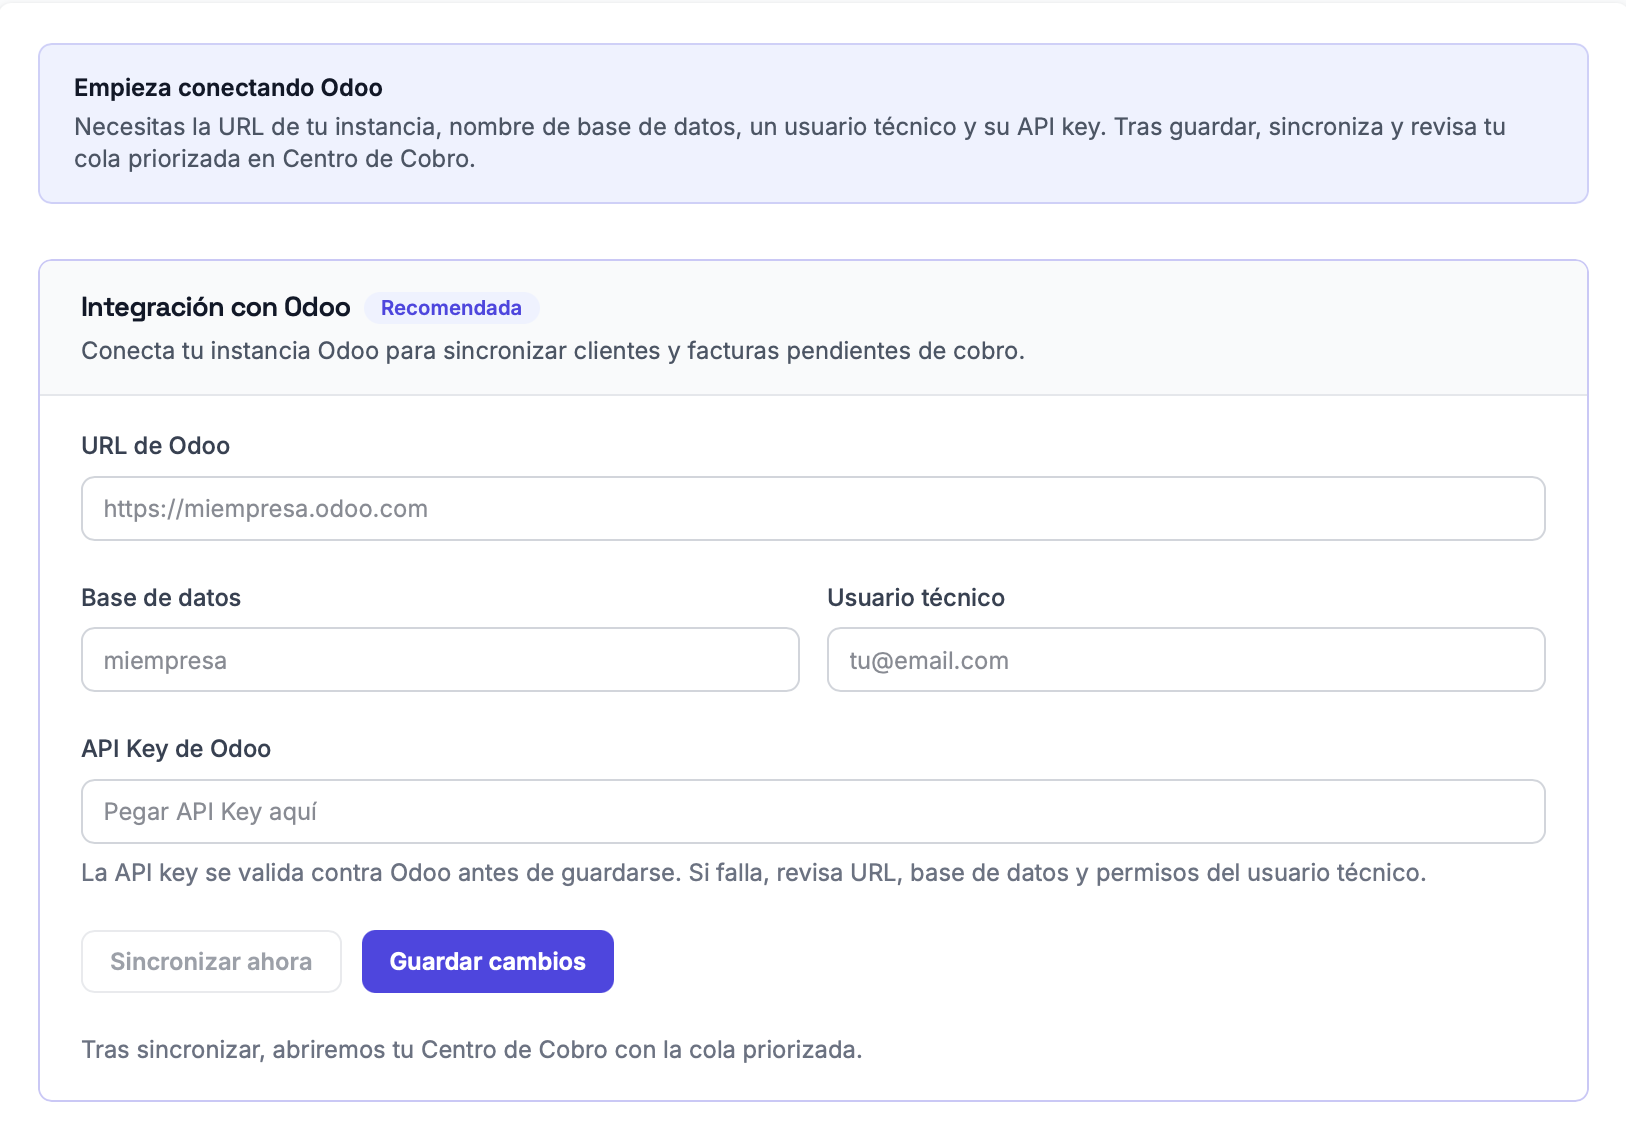Image resolution: width=1626 pixels, height=1136 pixels.
Task: Click the 'Base de datos' label
Action: pyautogui.click(x=161, y=598)
